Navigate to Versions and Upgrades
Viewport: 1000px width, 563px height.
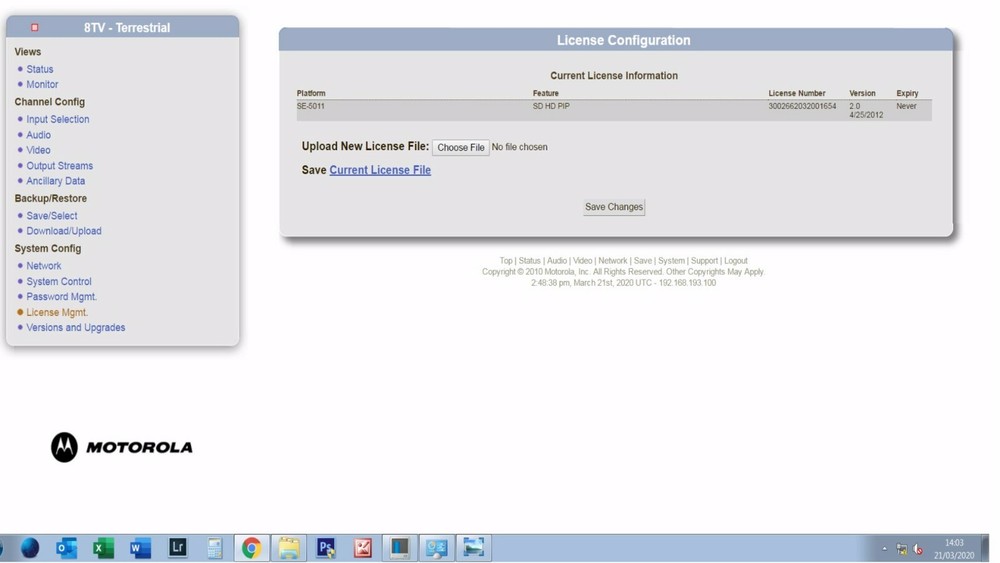pyautogui.click(x=75, y=328)
